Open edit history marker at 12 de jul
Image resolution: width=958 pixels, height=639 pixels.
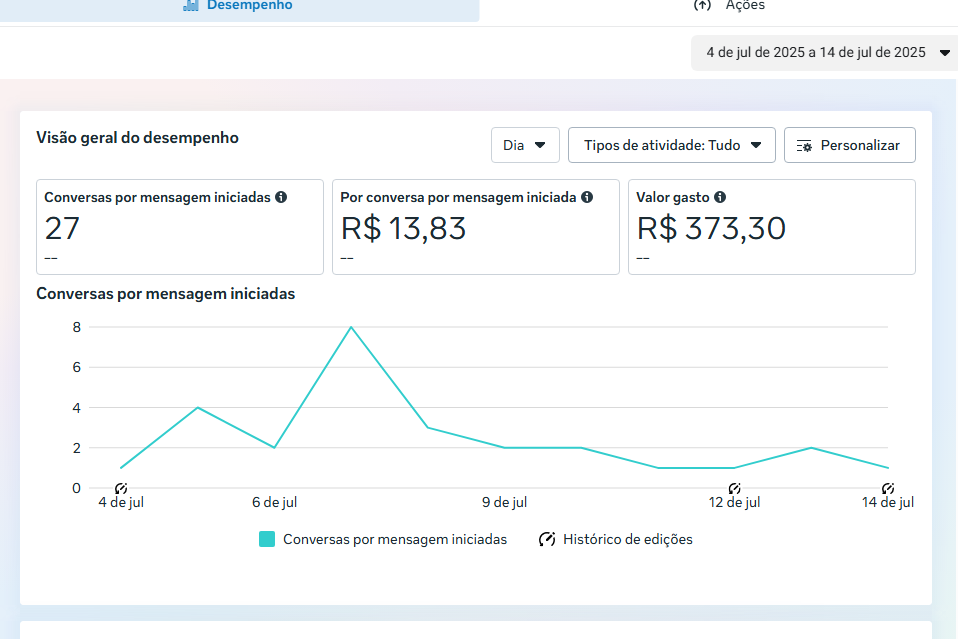click(x=735, y=488)
